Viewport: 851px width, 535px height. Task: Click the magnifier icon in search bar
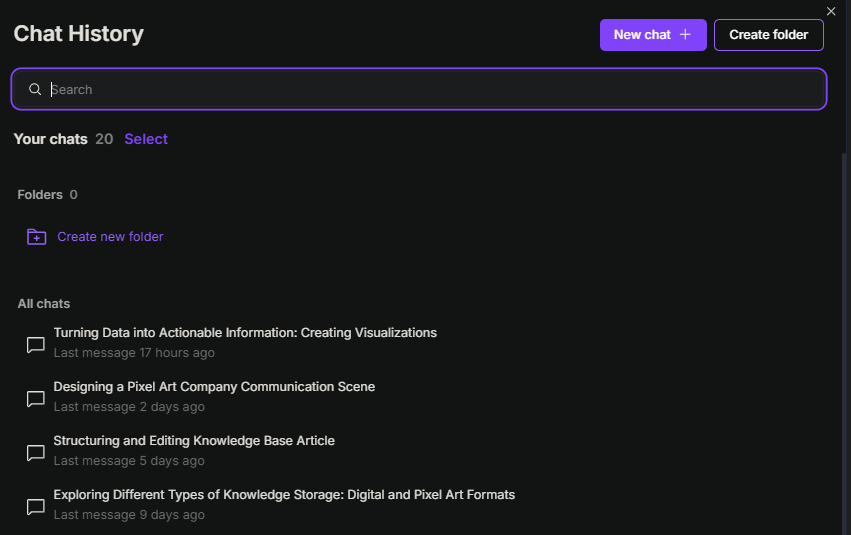(x=35, y=89)
